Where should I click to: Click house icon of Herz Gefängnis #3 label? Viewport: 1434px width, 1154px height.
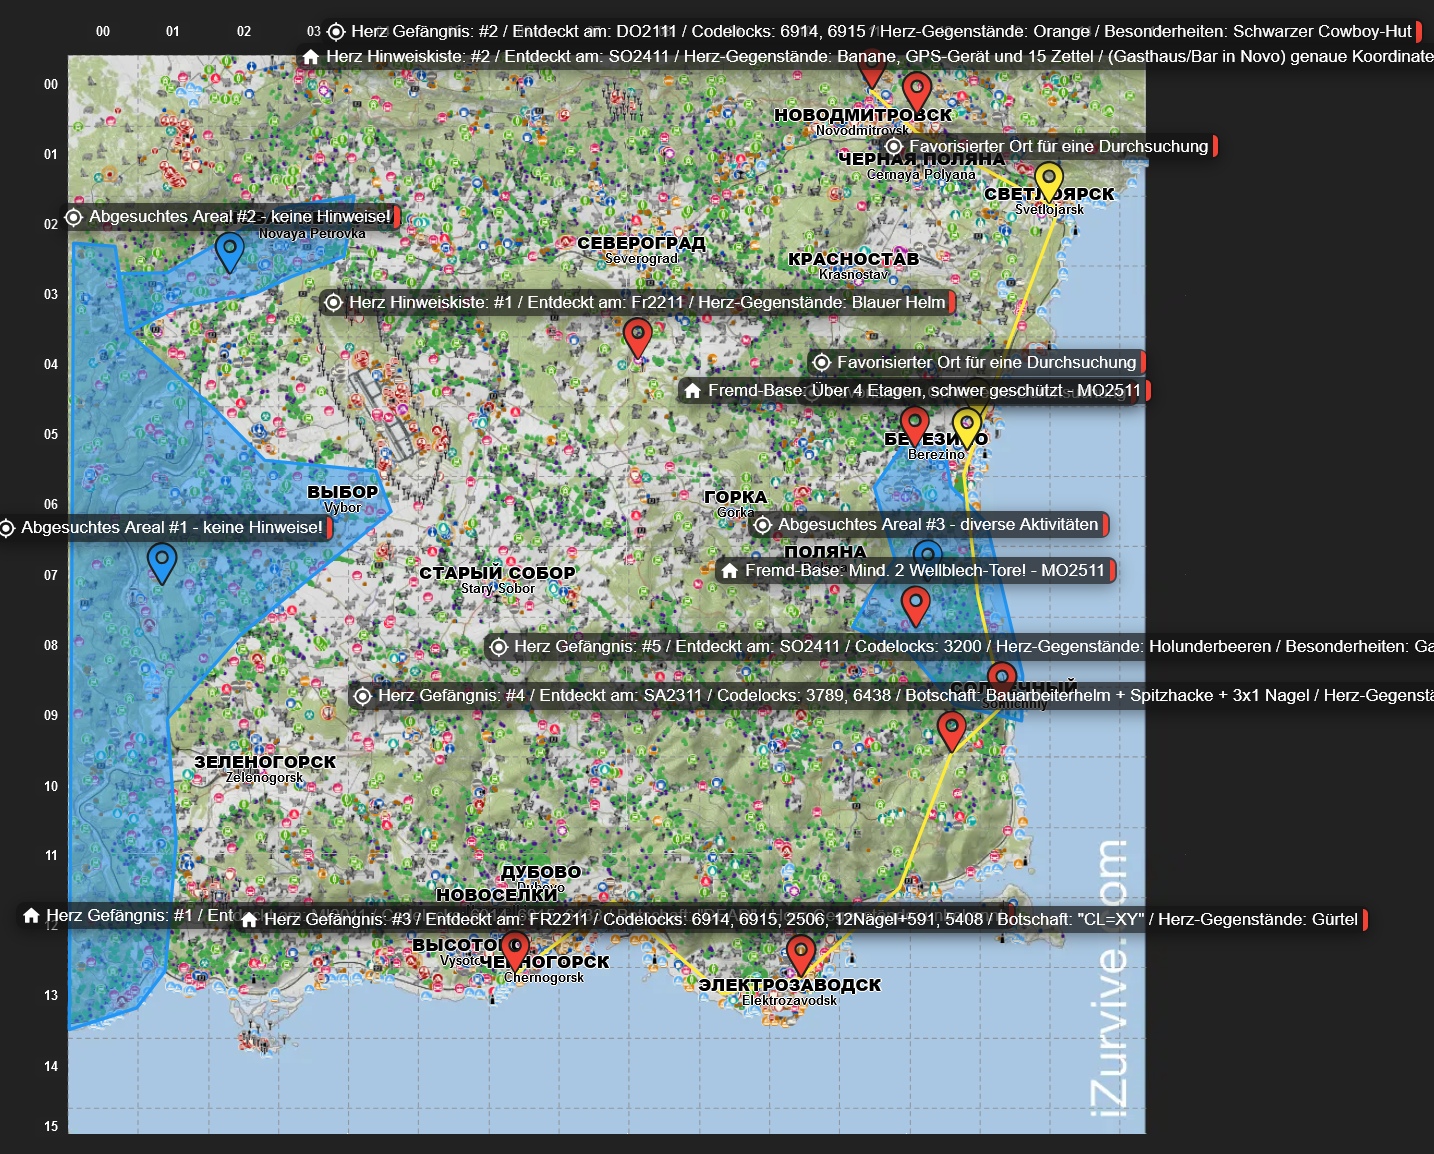tap(249, 919)
